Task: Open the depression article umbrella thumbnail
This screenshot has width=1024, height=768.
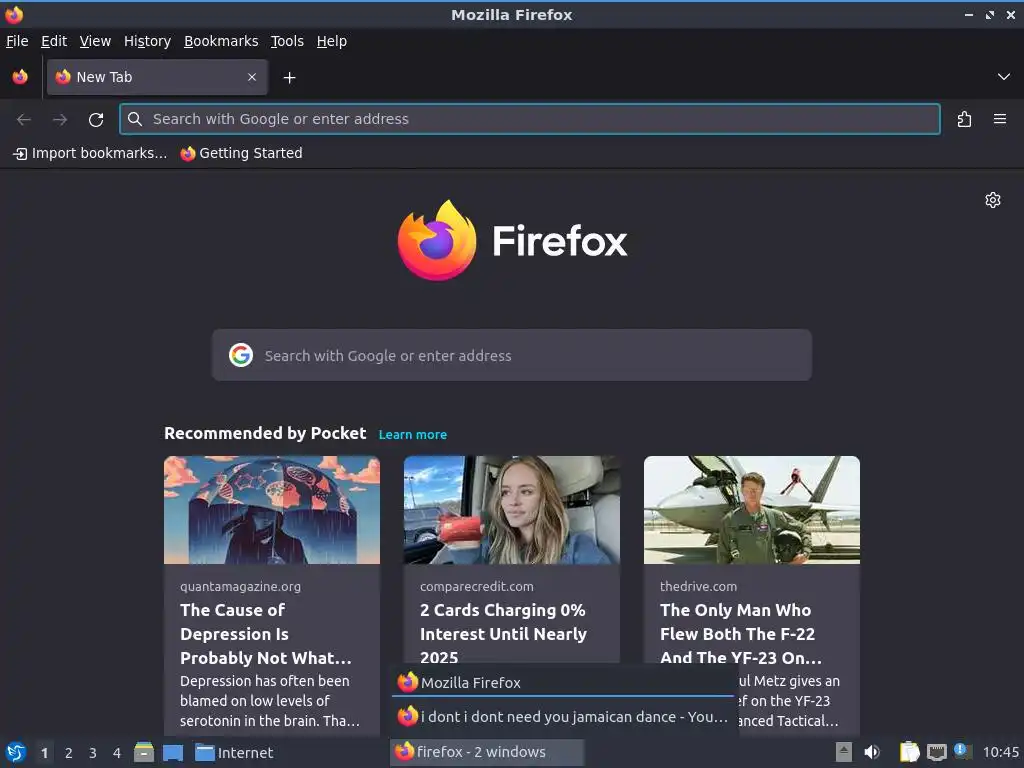Action: tap(272, 510)
